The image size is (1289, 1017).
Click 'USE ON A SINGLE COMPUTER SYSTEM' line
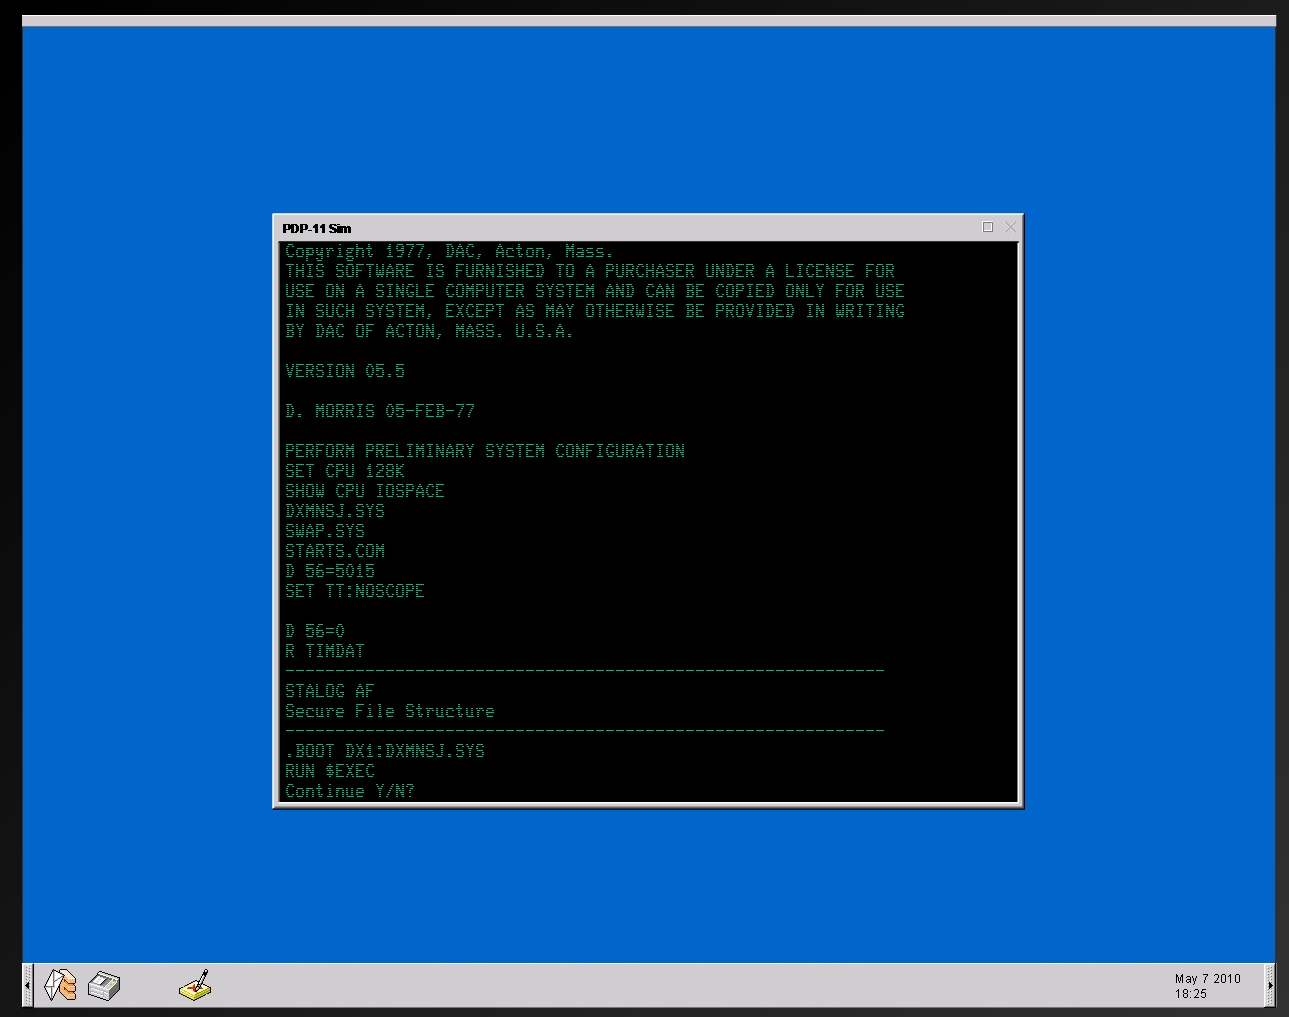click(595, 291)
